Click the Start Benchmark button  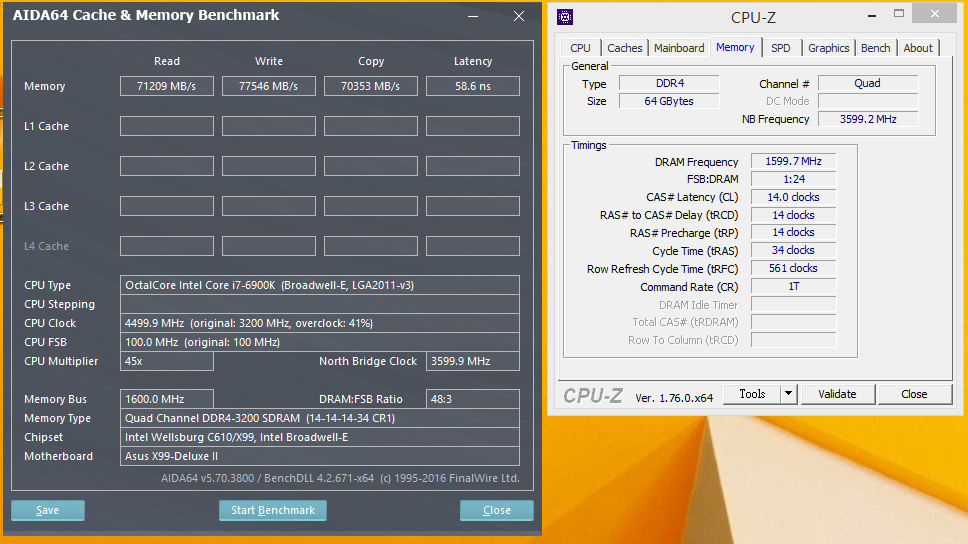click(x=273, y=510)
